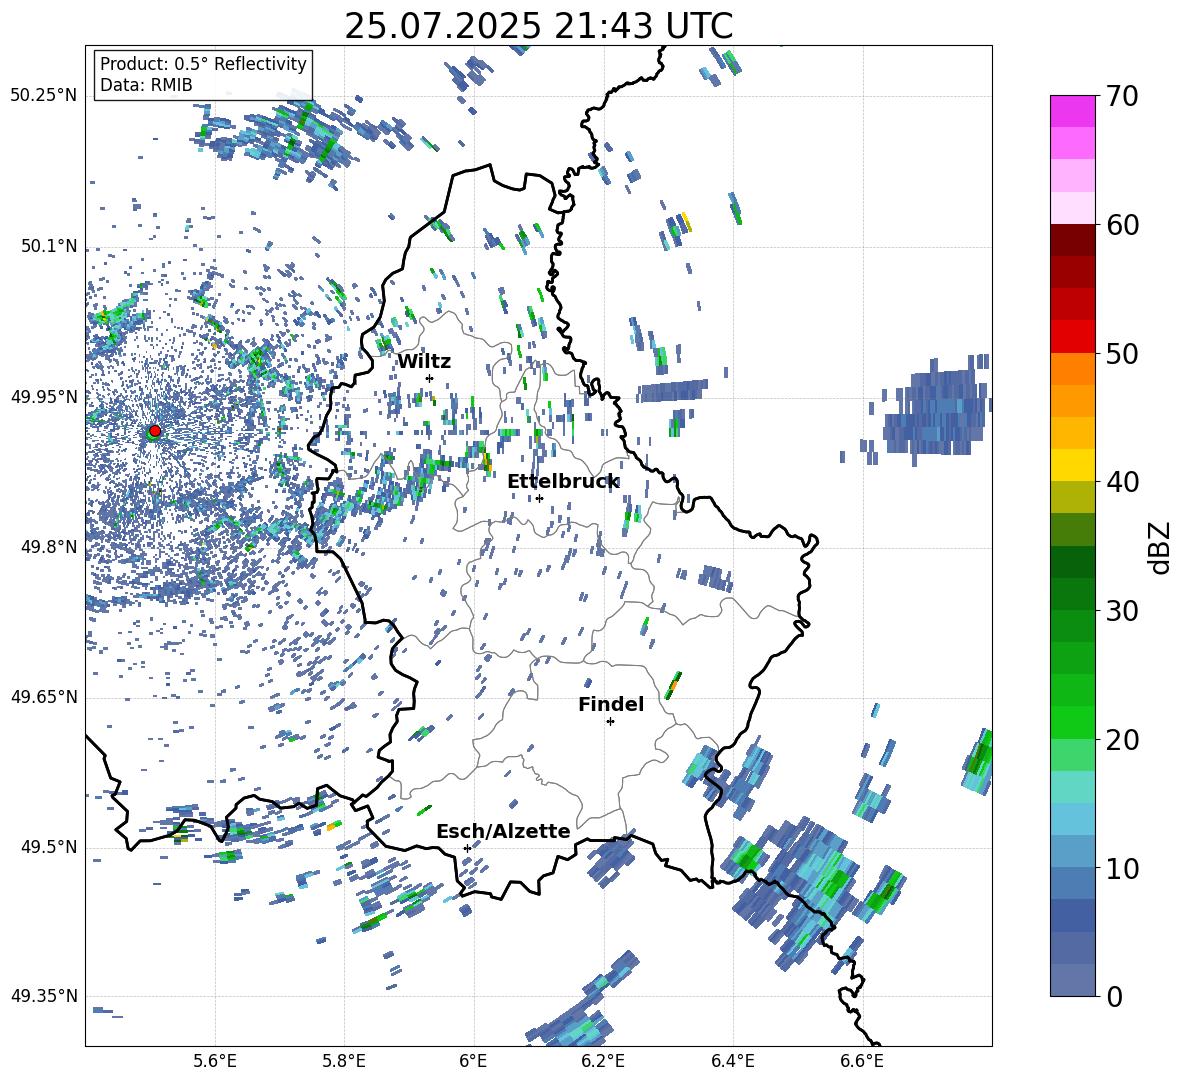Screen dimensions: 1184x1081
Task: Click the Wiltz city label
Action: pyautogui.click(x=424, y=362)
